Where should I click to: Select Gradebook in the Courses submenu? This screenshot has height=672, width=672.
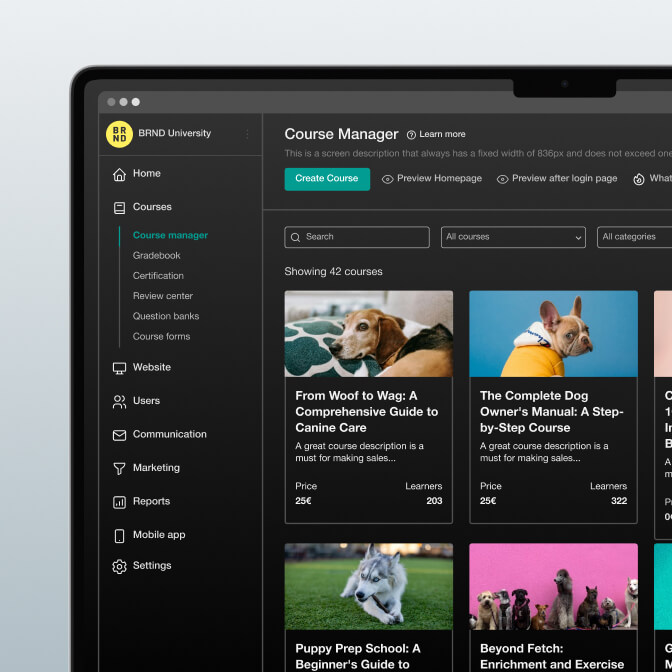[x=157, y=256]
